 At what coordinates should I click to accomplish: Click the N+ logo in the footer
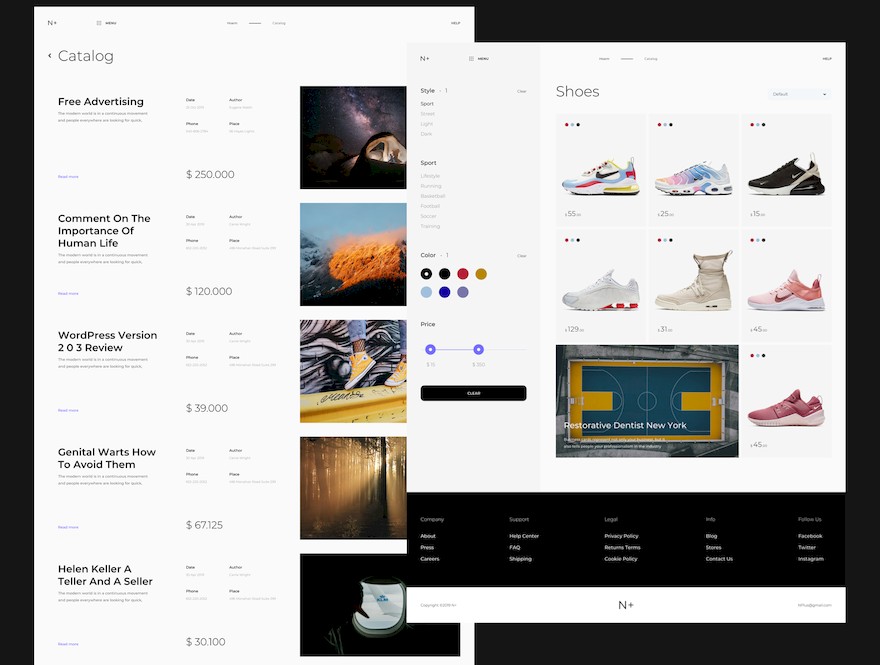(x=626, y=605)
